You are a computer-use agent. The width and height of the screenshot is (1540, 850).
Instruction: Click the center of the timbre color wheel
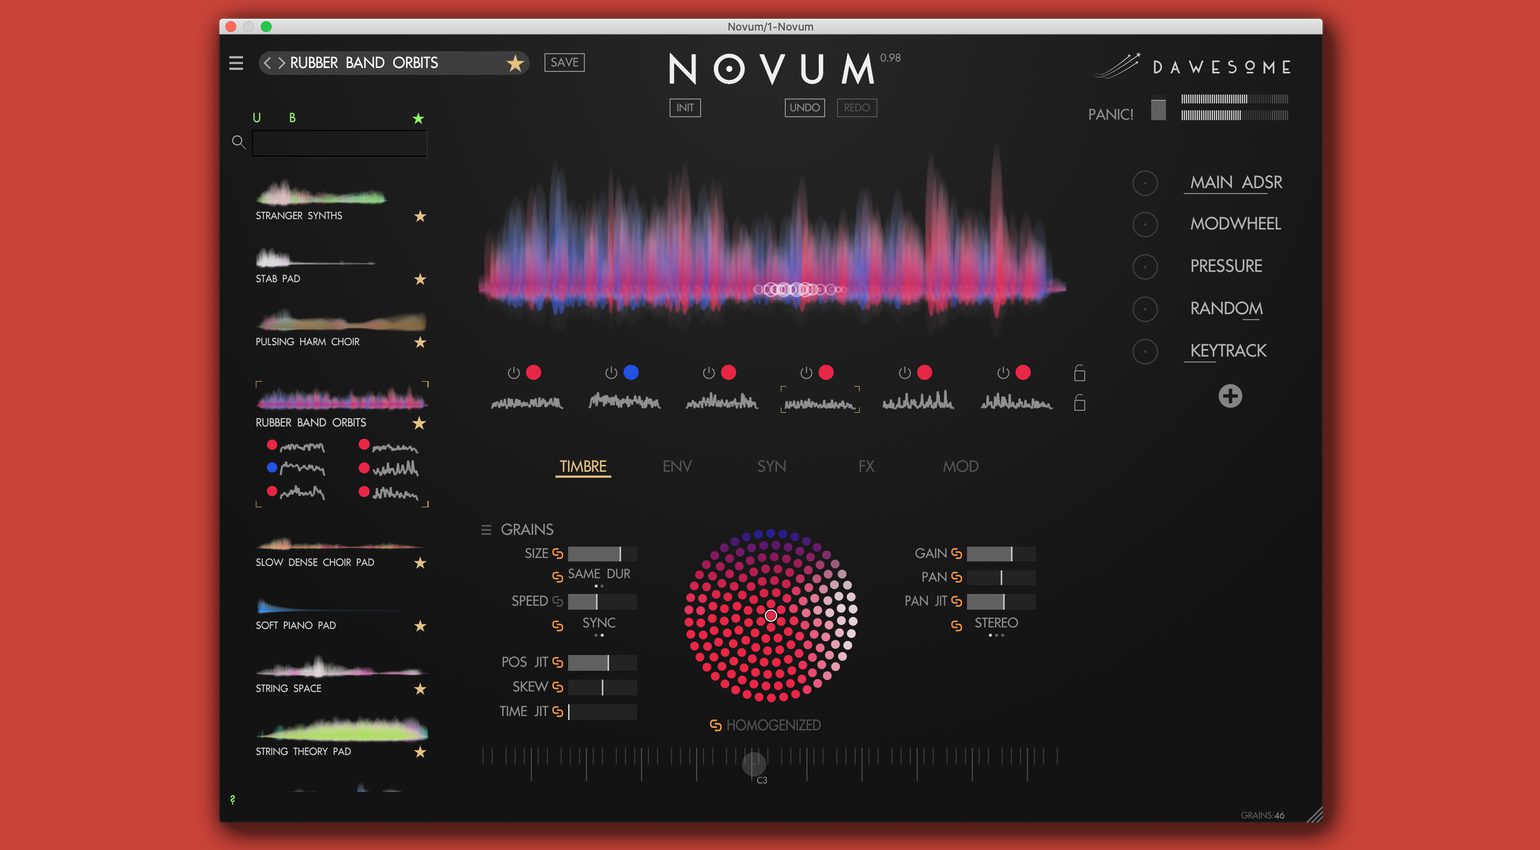point(771,616)
